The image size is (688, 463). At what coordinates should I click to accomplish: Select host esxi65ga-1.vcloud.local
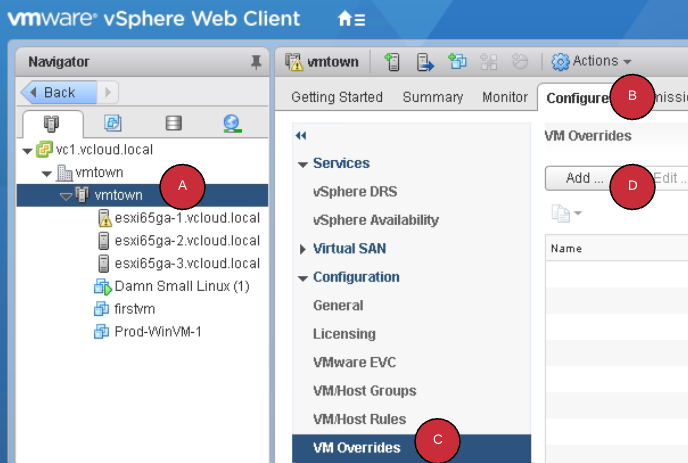(x=187, y=218)
